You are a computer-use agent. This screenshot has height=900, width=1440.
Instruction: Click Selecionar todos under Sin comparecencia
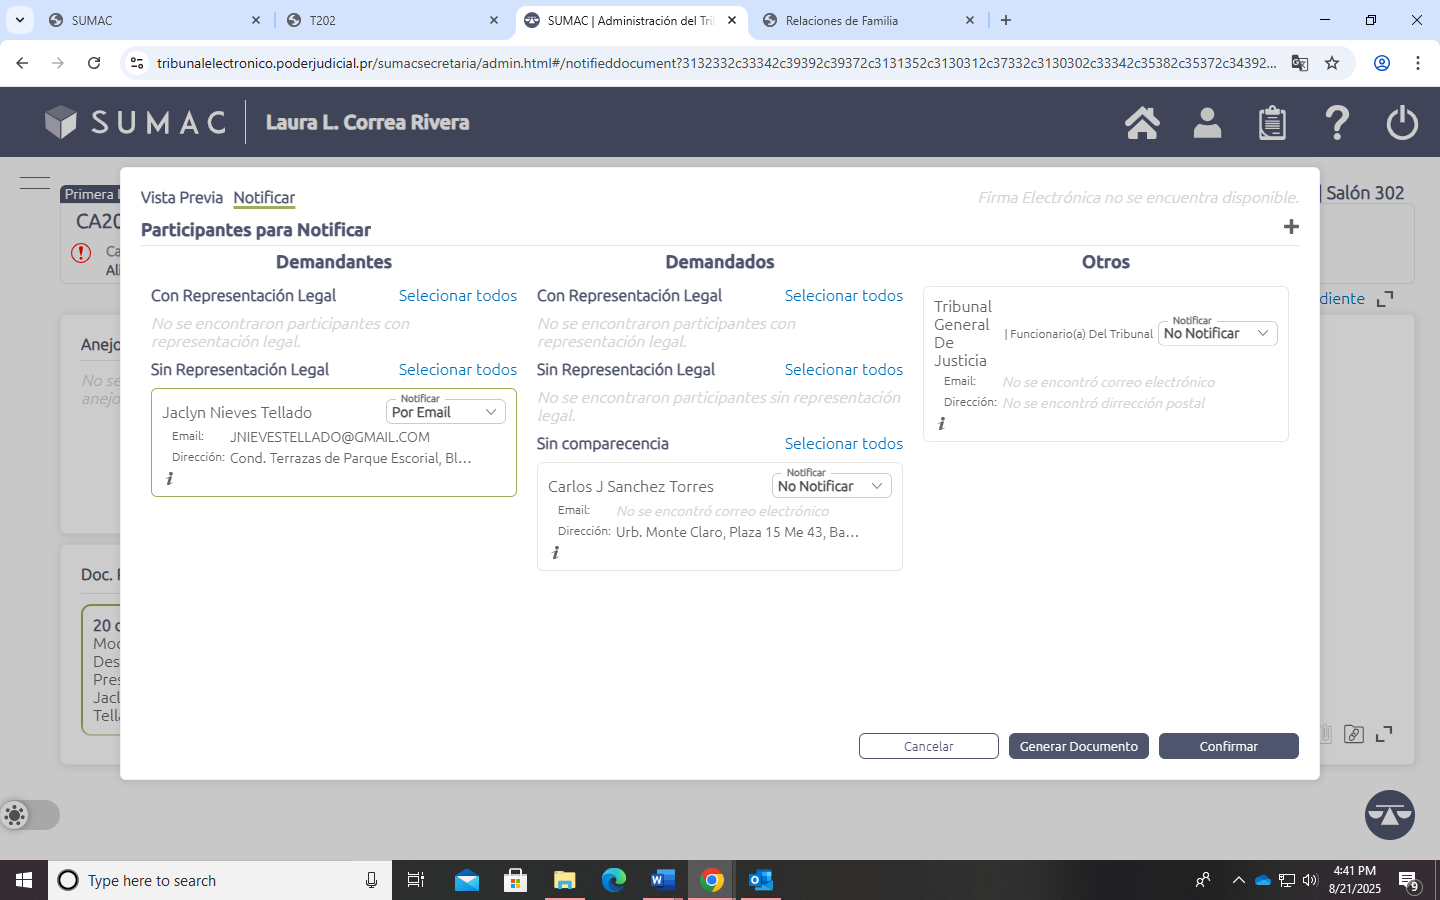pos(843,443)
